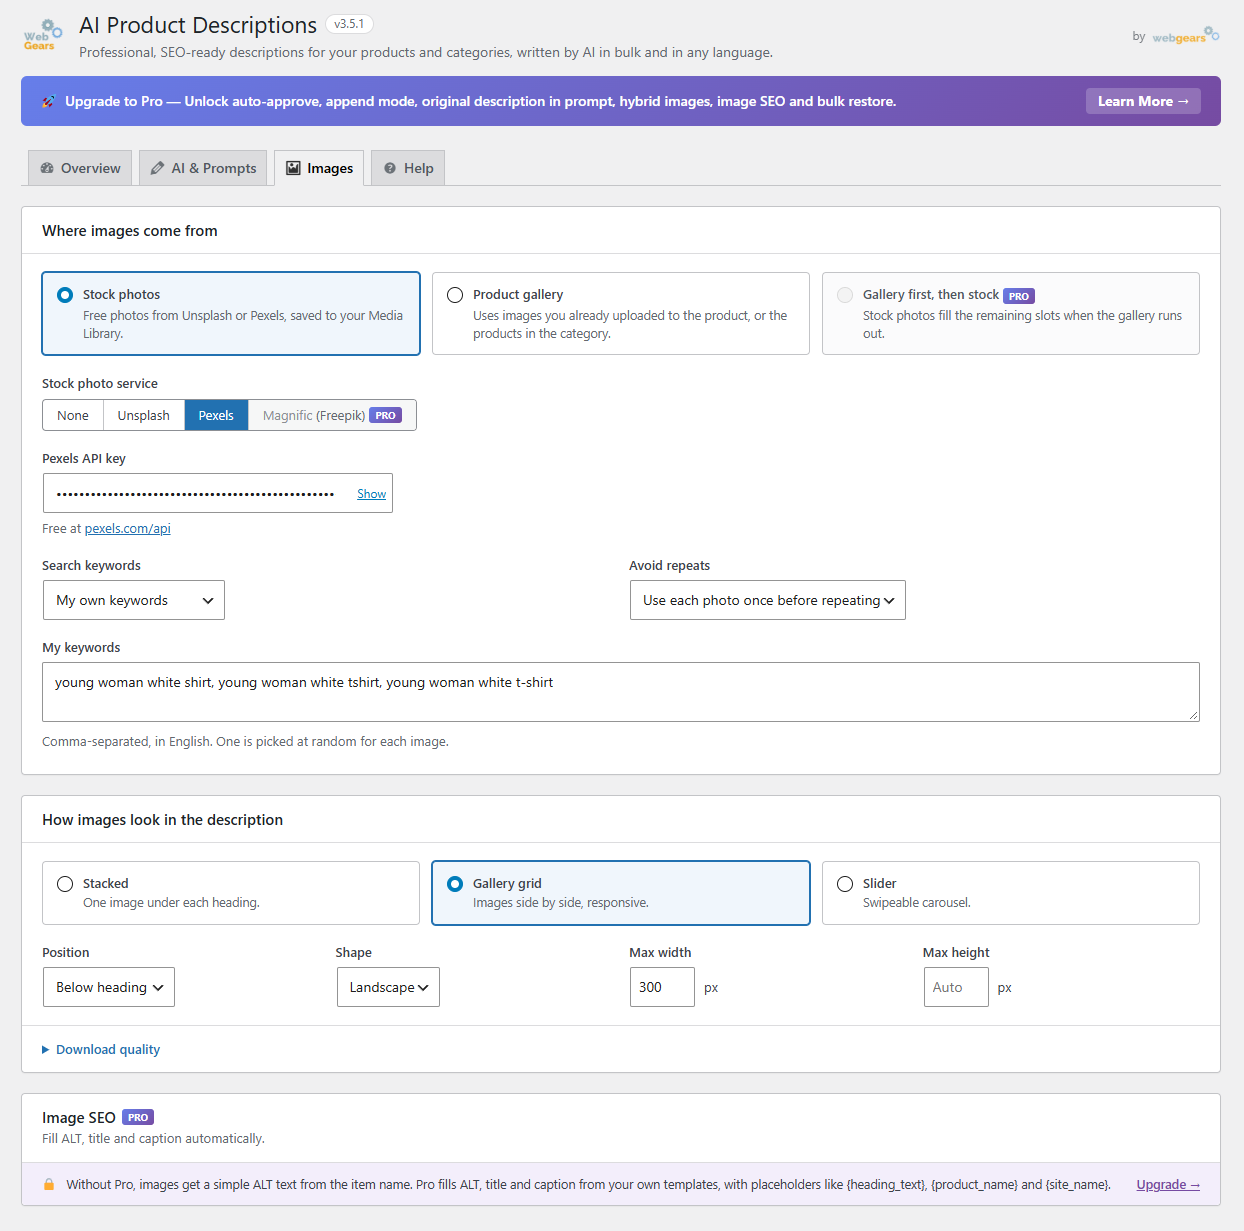Click the 'Comma-separated, in English' hint text
1244x1231 pixels.
coord(245,742)
